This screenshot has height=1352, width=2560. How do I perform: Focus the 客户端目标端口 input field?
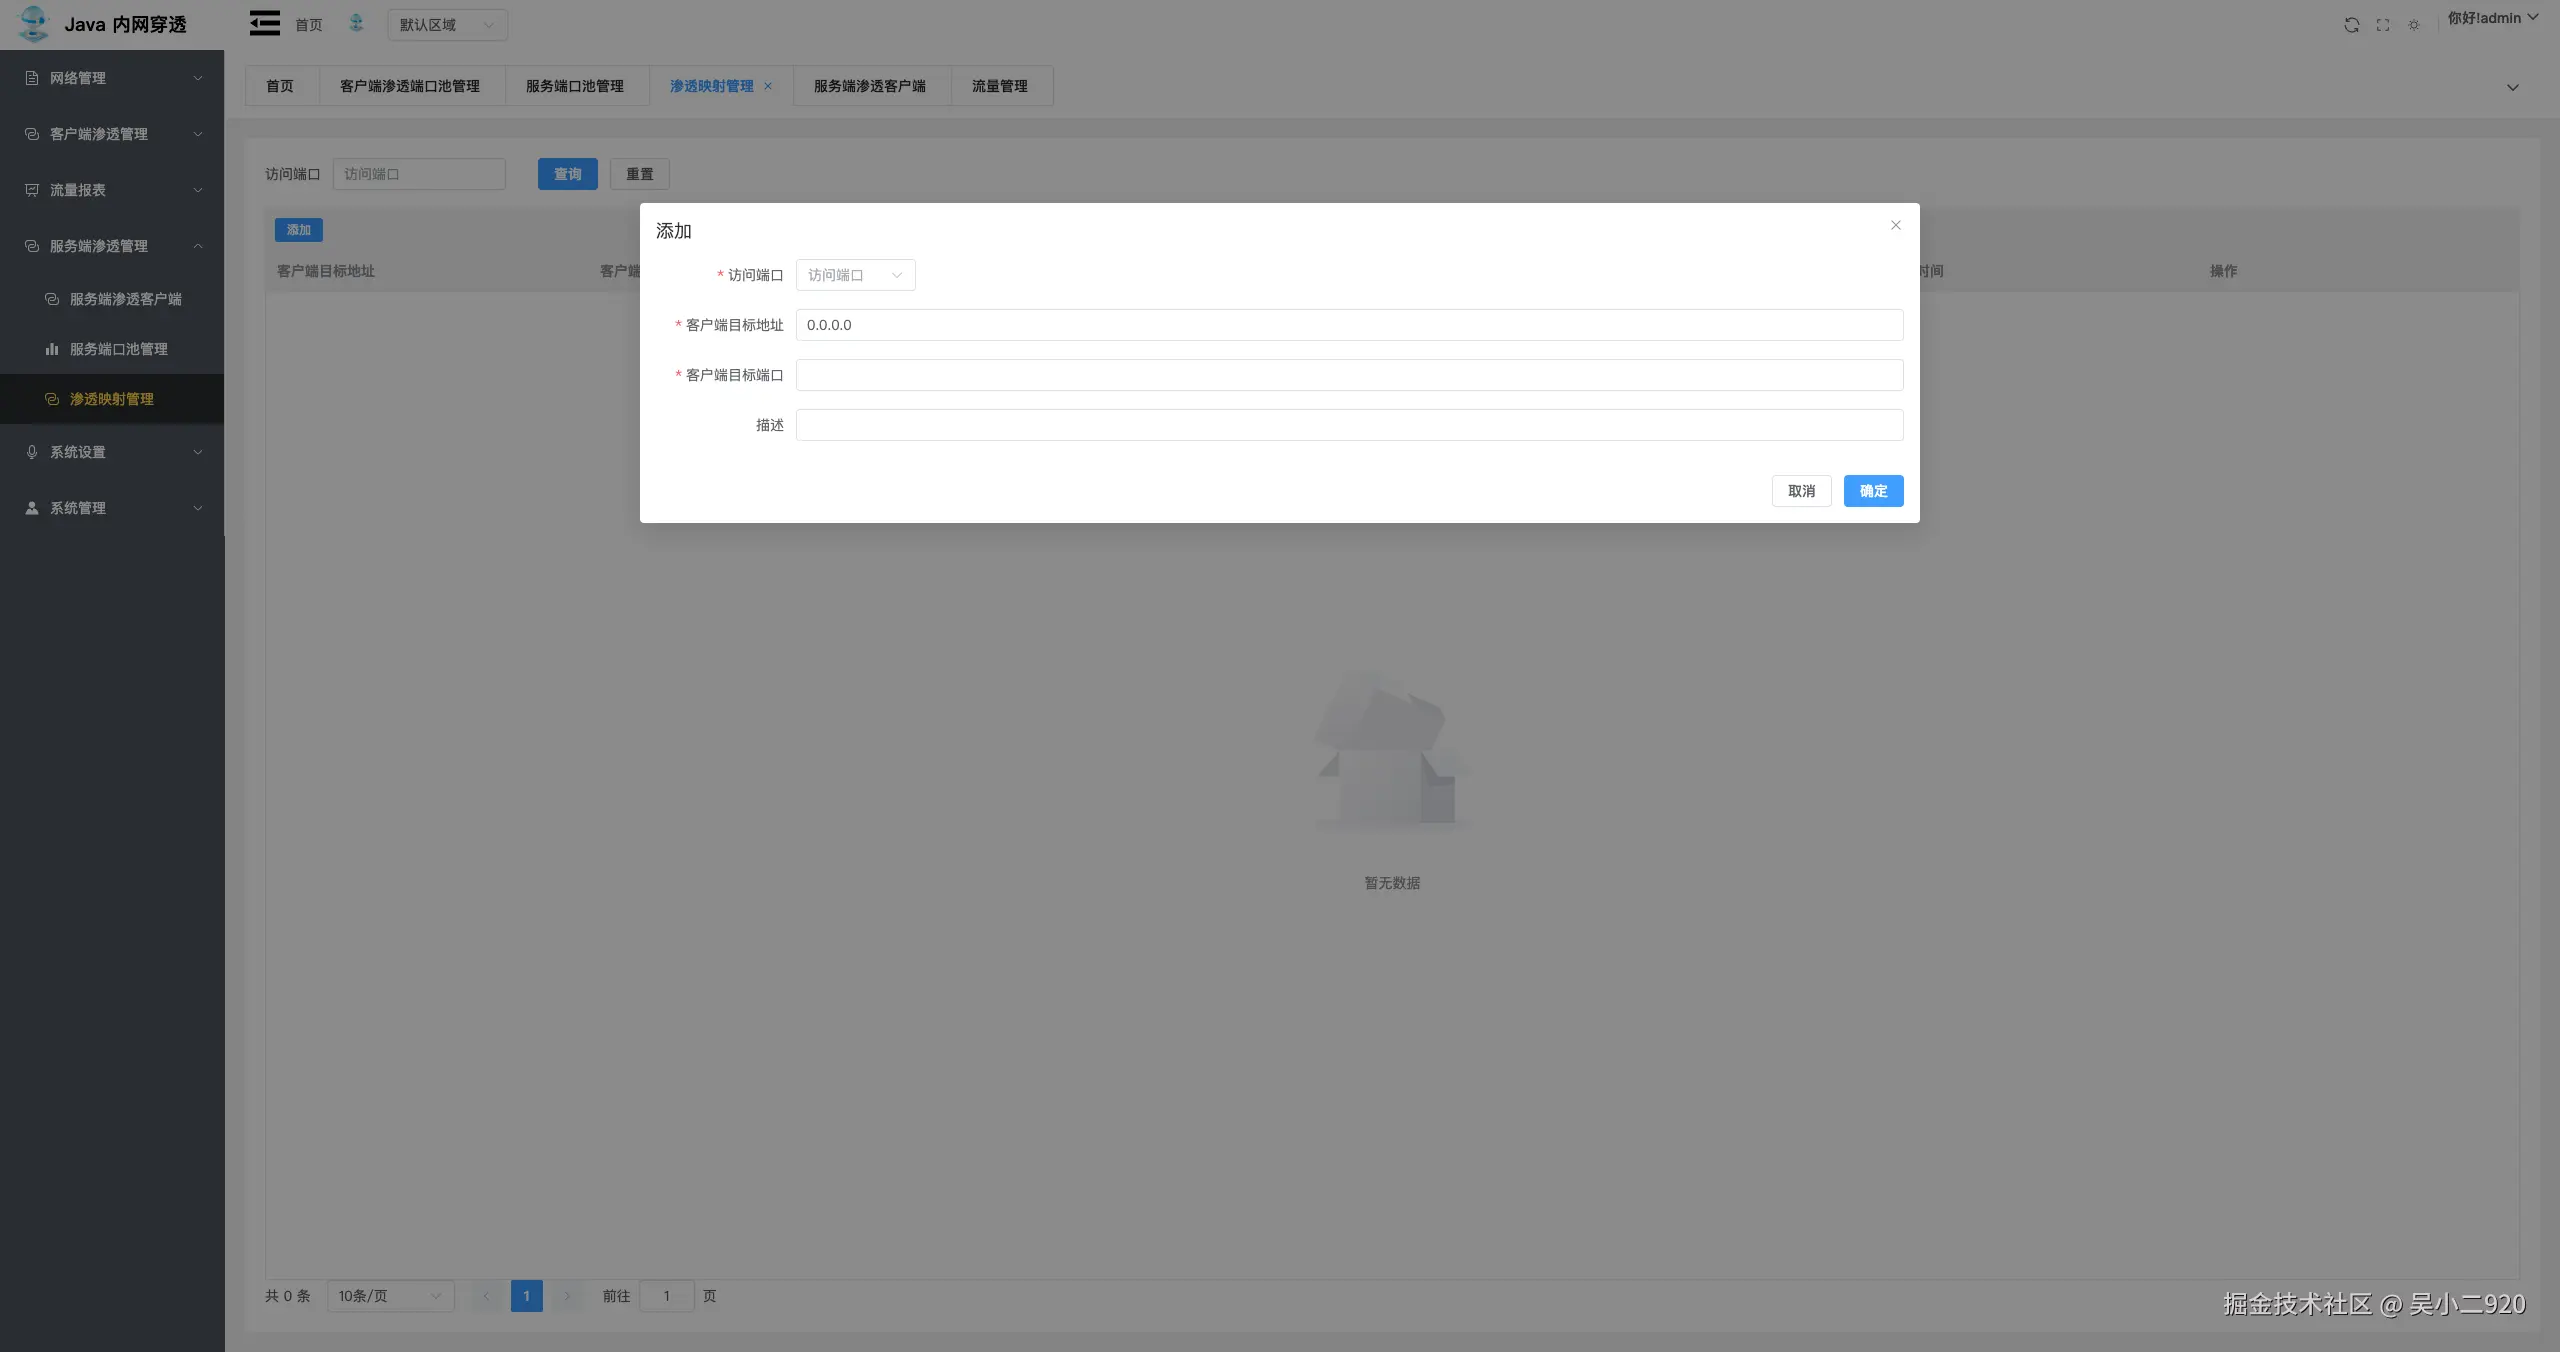coord(1348,375)
